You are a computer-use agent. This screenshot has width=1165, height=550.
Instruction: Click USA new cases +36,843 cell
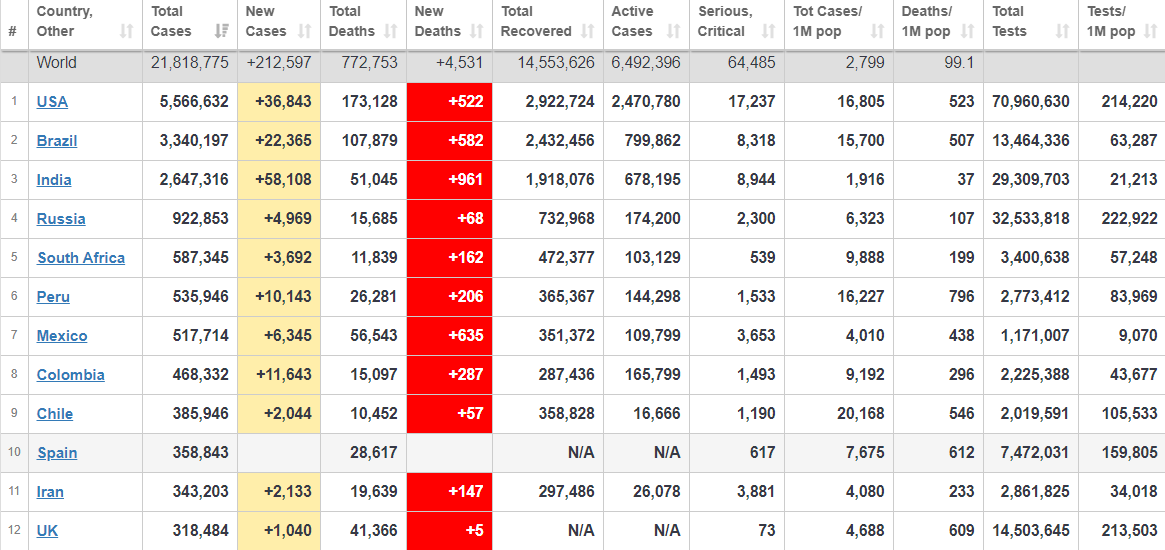(279, 102)
